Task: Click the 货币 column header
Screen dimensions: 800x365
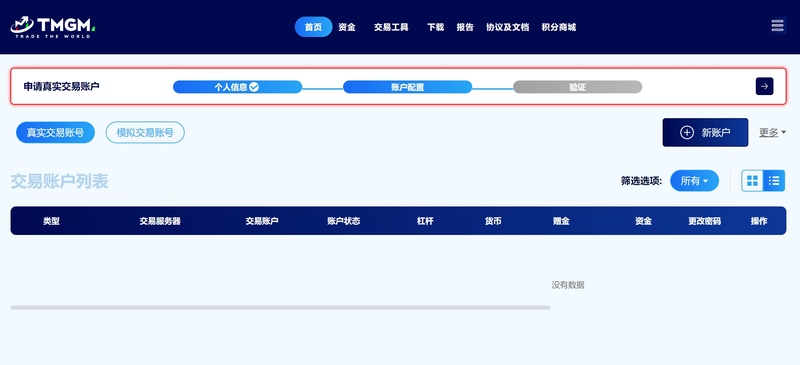Action: (x=493, y=221)
